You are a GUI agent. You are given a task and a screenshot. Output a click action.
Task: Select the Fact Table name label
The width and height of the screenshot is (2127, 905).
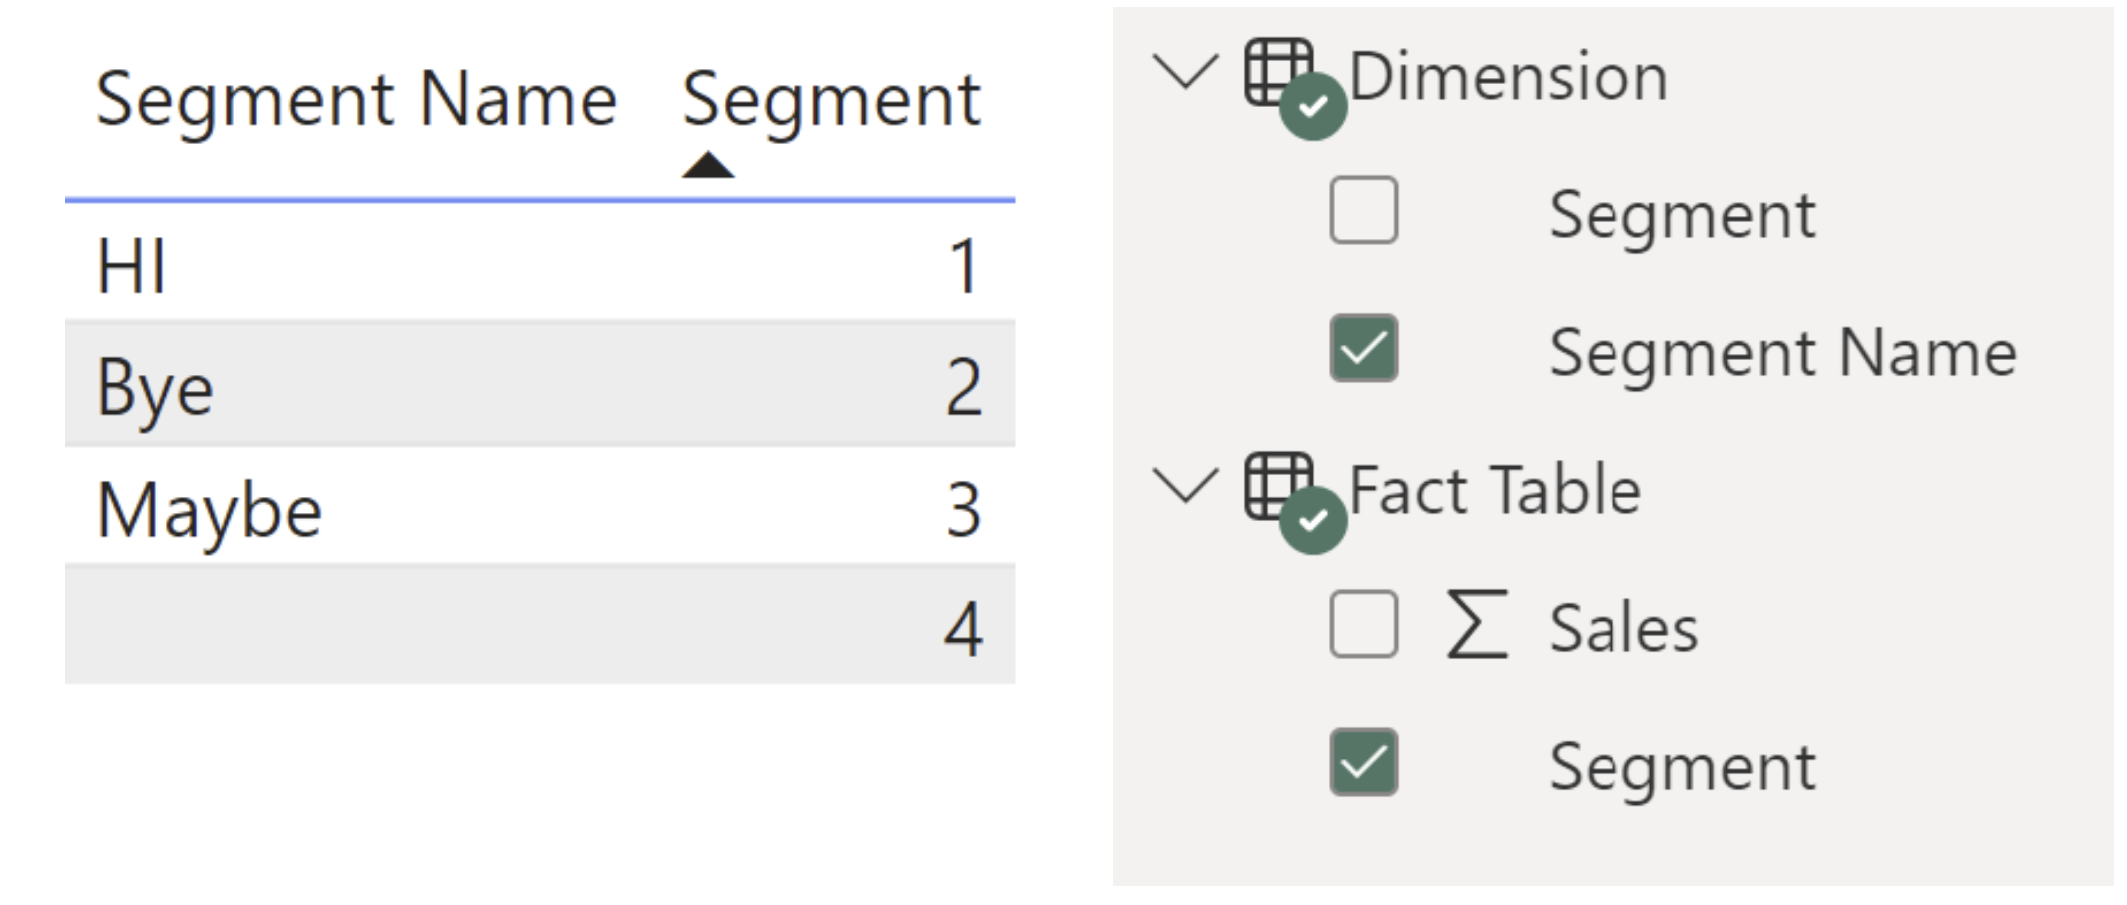(1495, 490)
